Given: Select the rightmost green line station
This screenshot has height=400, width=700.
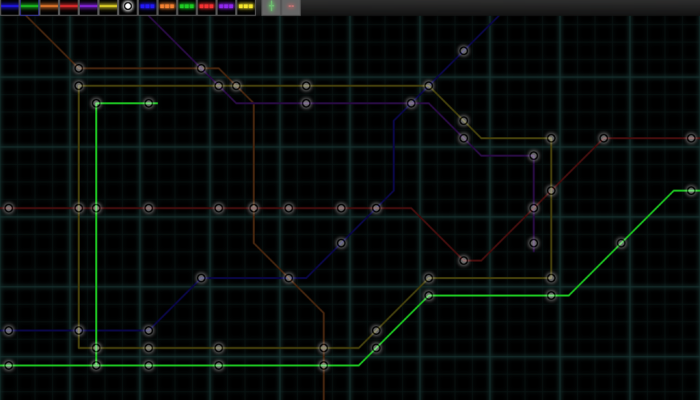Looking at the screenshot, I should point(691,191).
